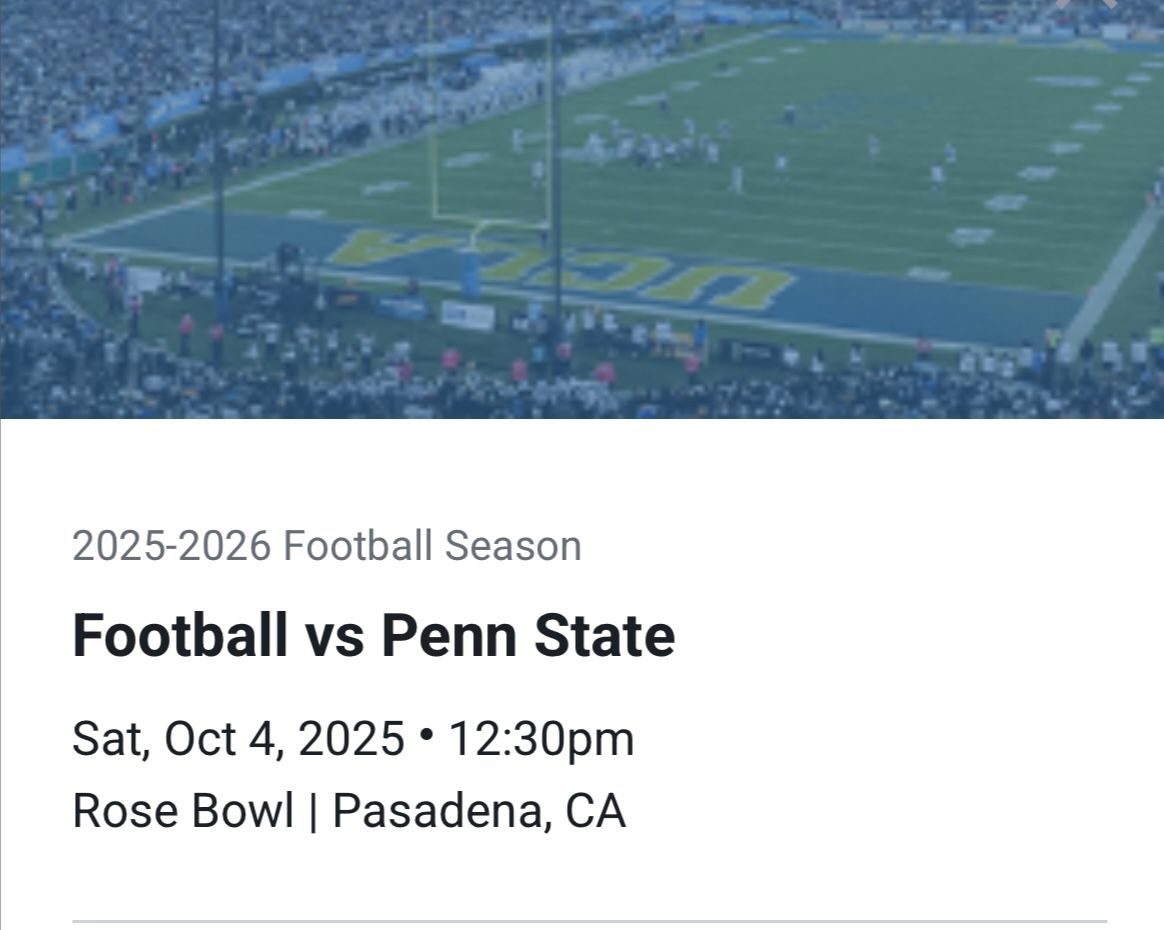
Task: Select the "2025-2026 Football Season" label
Action: coord(326,546)
